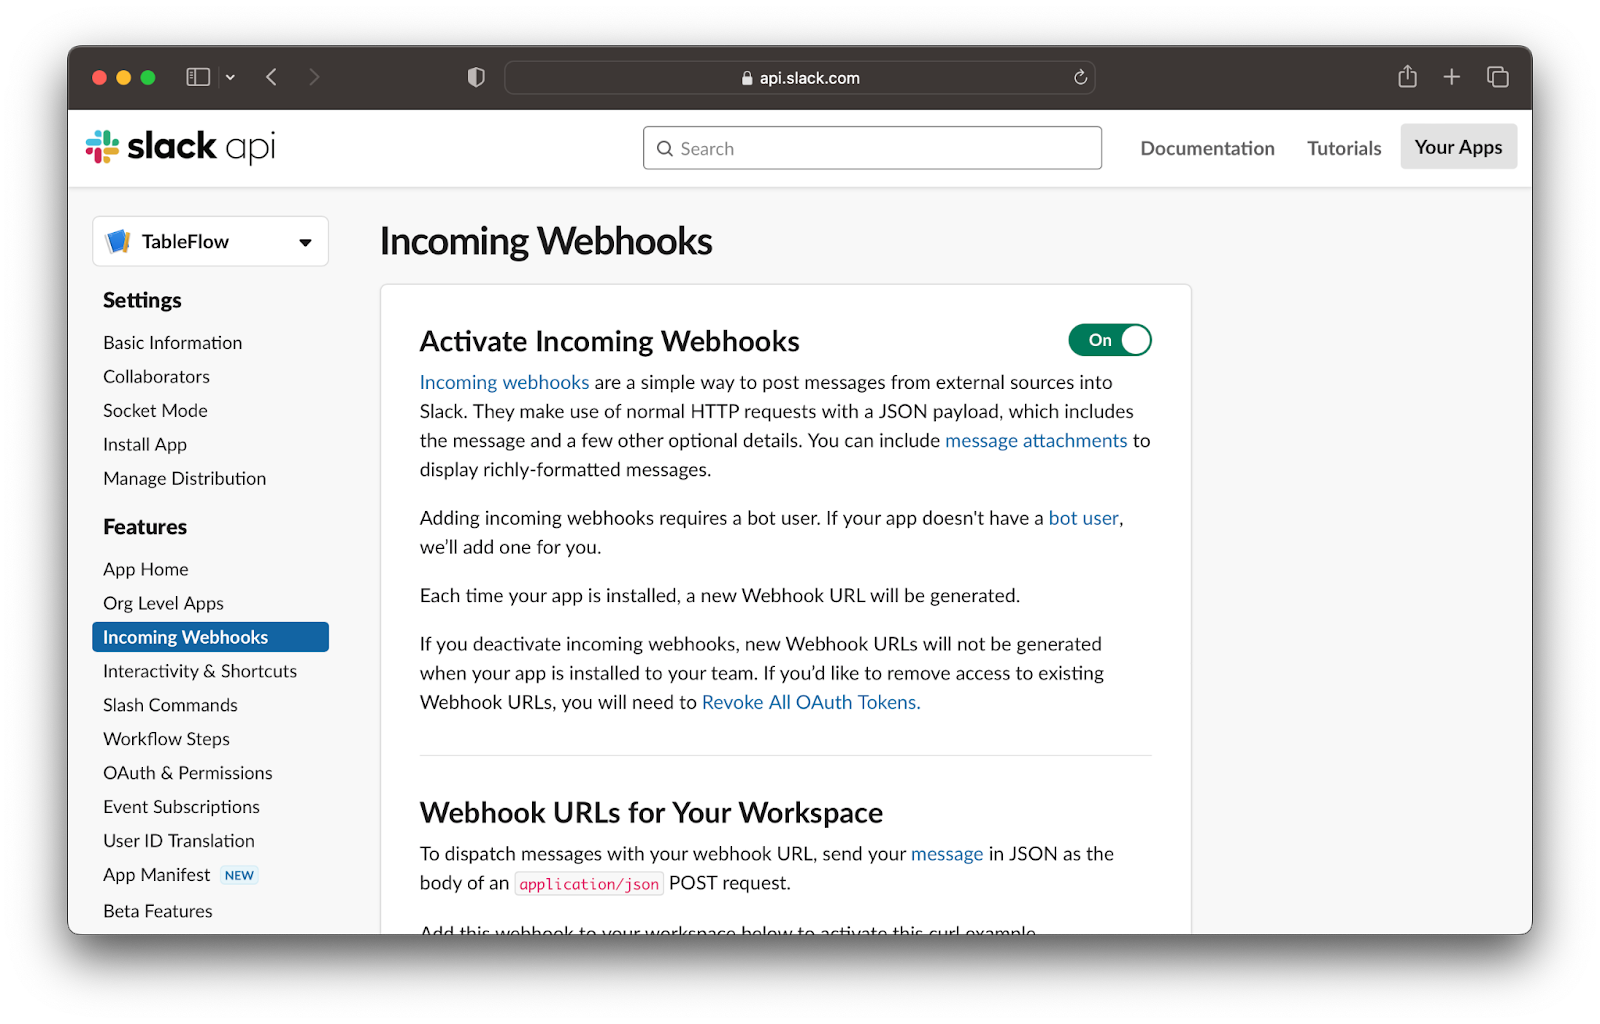Click the 'Webhook URLs for Your Workspace' heading
This screenshot has width=1600, height=1024.
coord(651,813)
